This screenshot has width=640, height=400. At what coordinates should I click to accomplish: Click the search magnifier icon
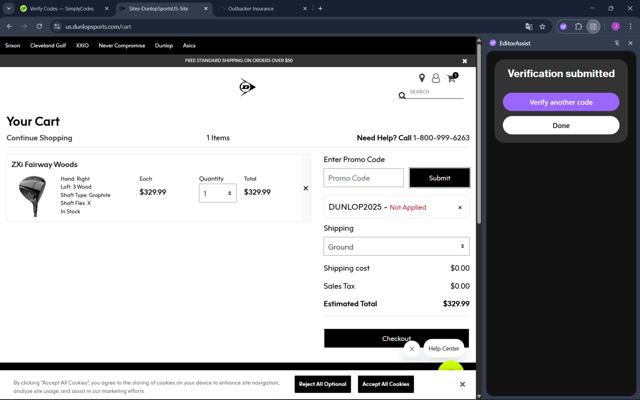coord(402,96)
